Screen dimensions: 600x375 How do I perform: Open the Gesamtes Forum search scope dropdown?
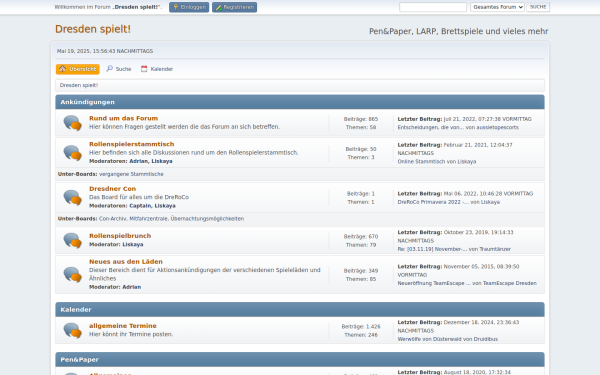[497, 7]
